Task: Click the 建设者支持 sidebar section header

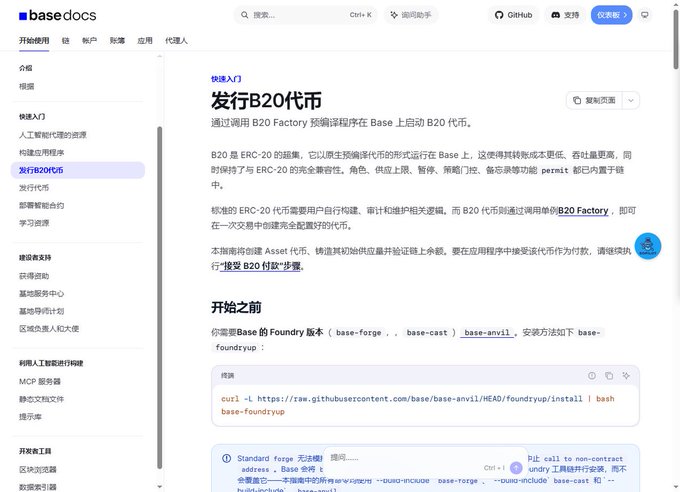Action: coord(35,258)
